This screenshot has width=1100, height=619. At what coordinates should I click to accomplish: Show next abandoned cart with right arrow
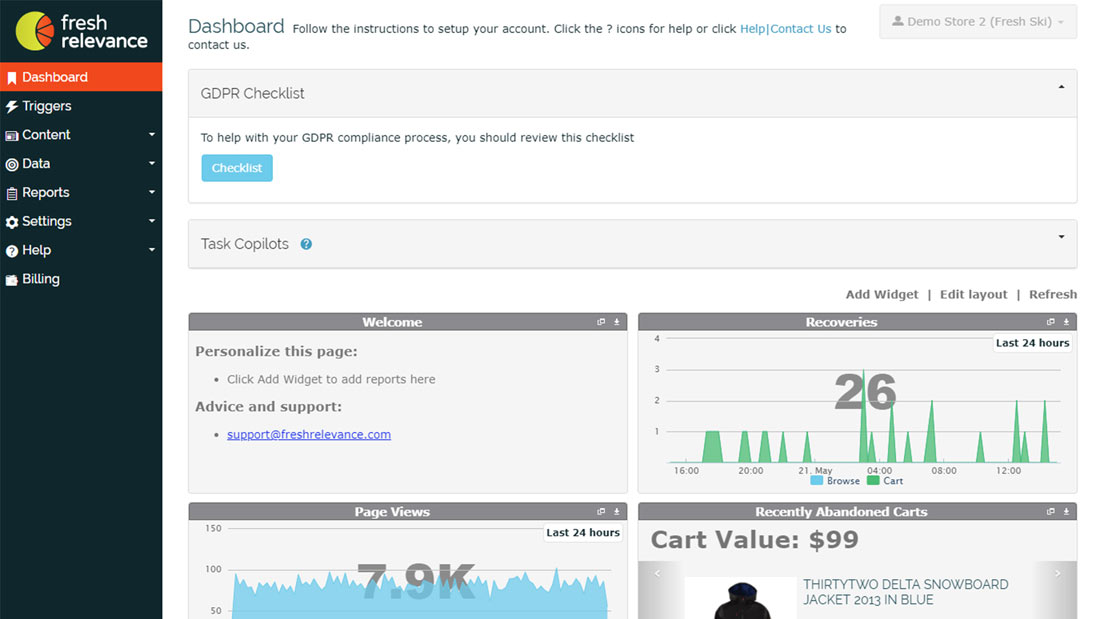click(x=1057, y=574)
